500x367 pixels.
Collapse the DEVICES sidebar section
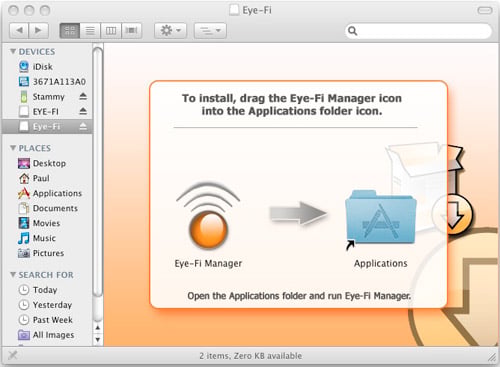pos(13,51)
